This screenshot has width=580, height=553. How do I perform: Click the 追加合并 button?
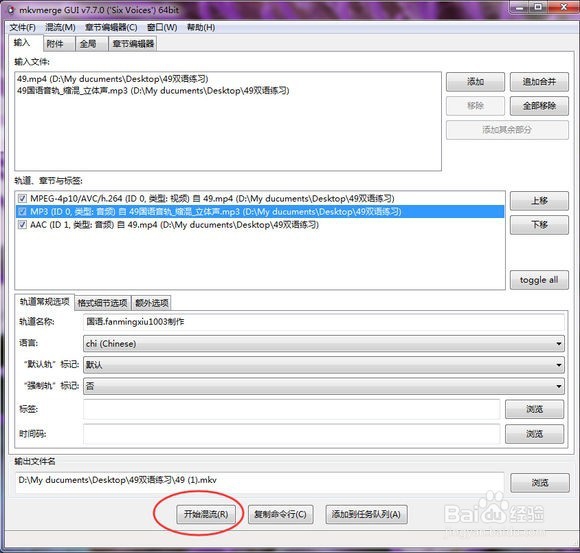539,82
